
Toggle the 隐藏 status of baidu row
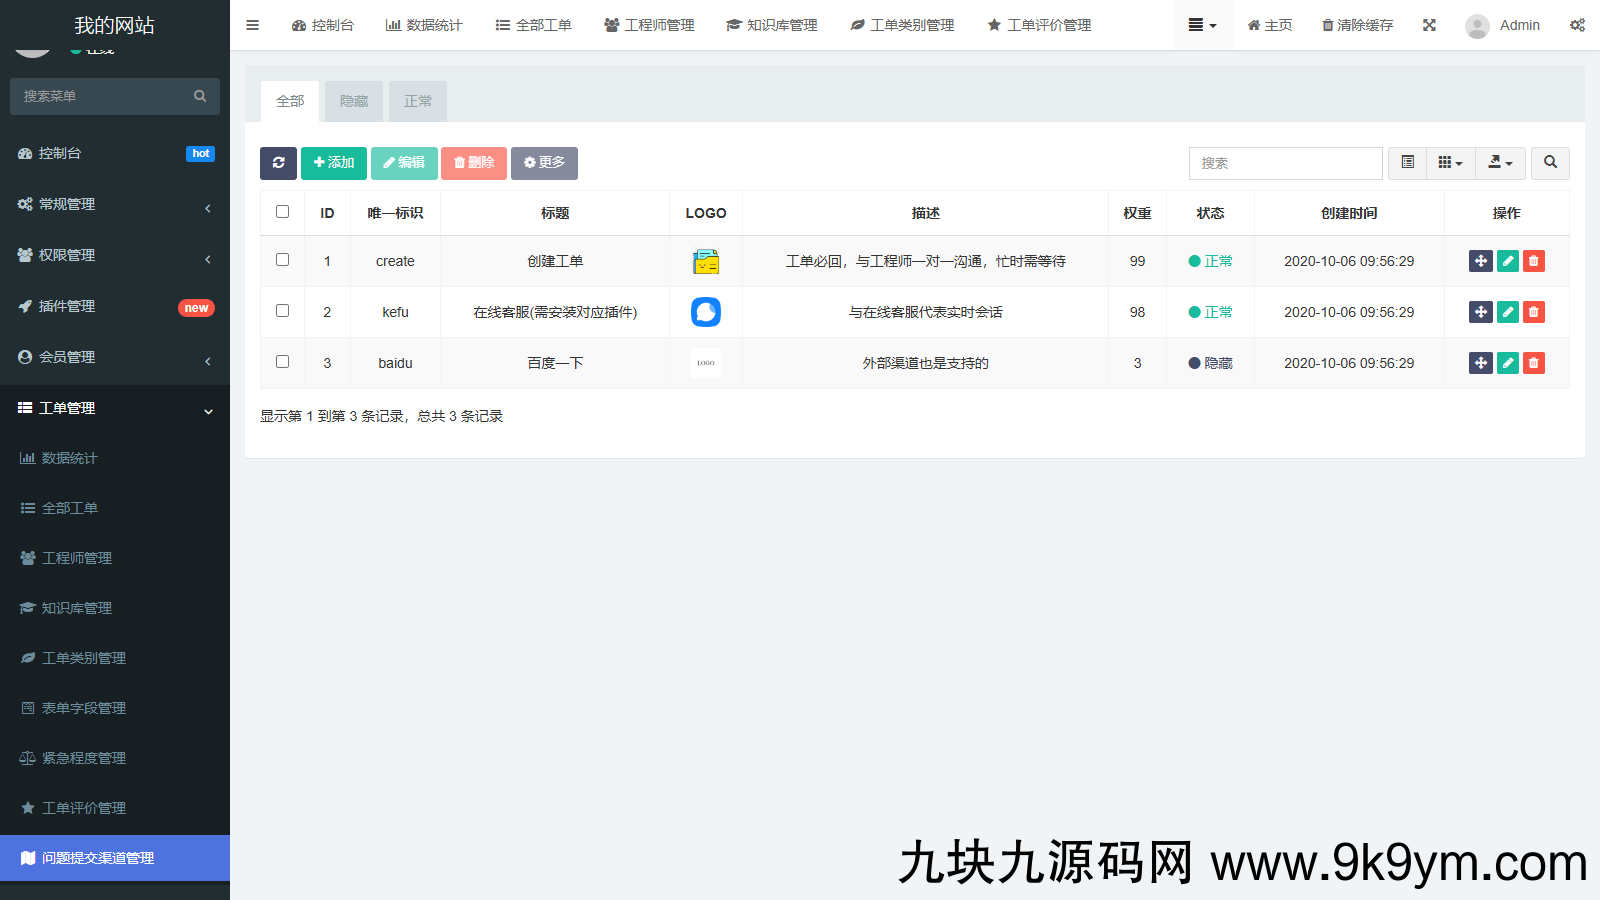(1210, 363)
